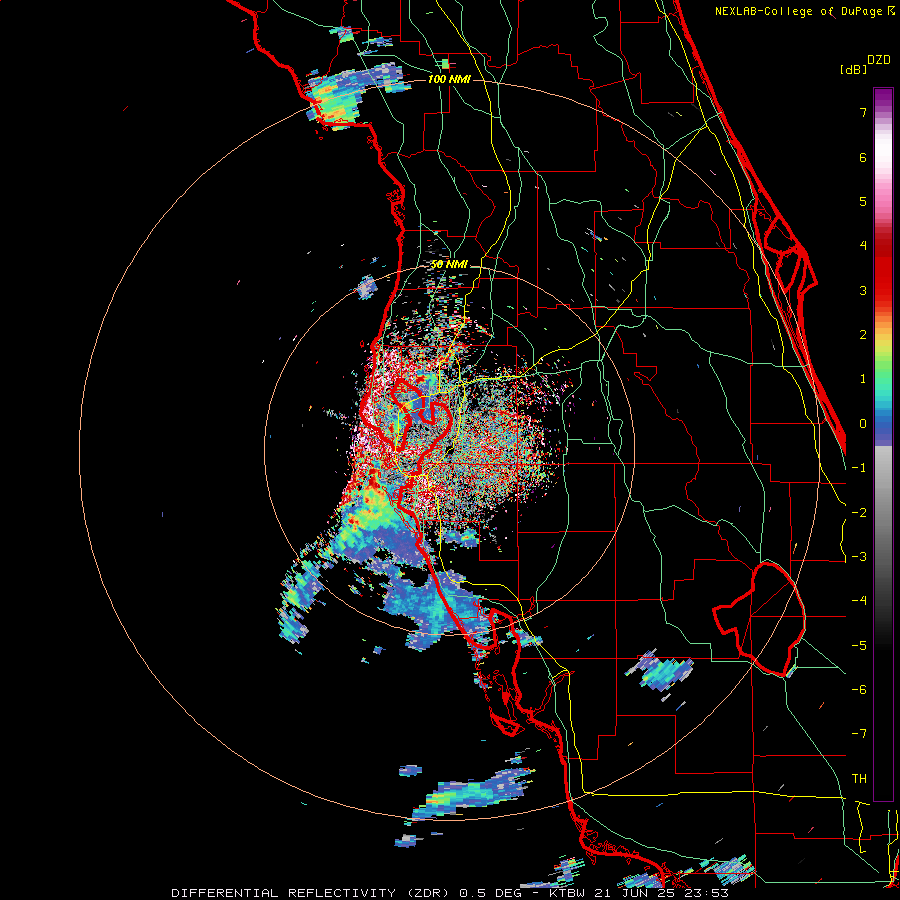Click the 21 JUN 25 date text

pos(635,893)
